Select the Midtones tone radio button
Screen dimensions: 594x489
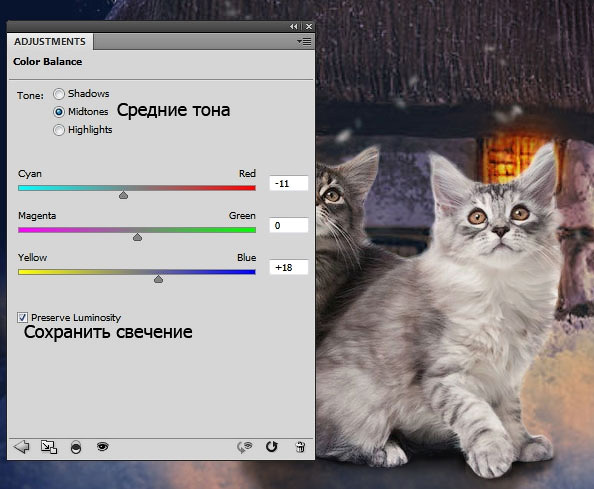[59, 112]
